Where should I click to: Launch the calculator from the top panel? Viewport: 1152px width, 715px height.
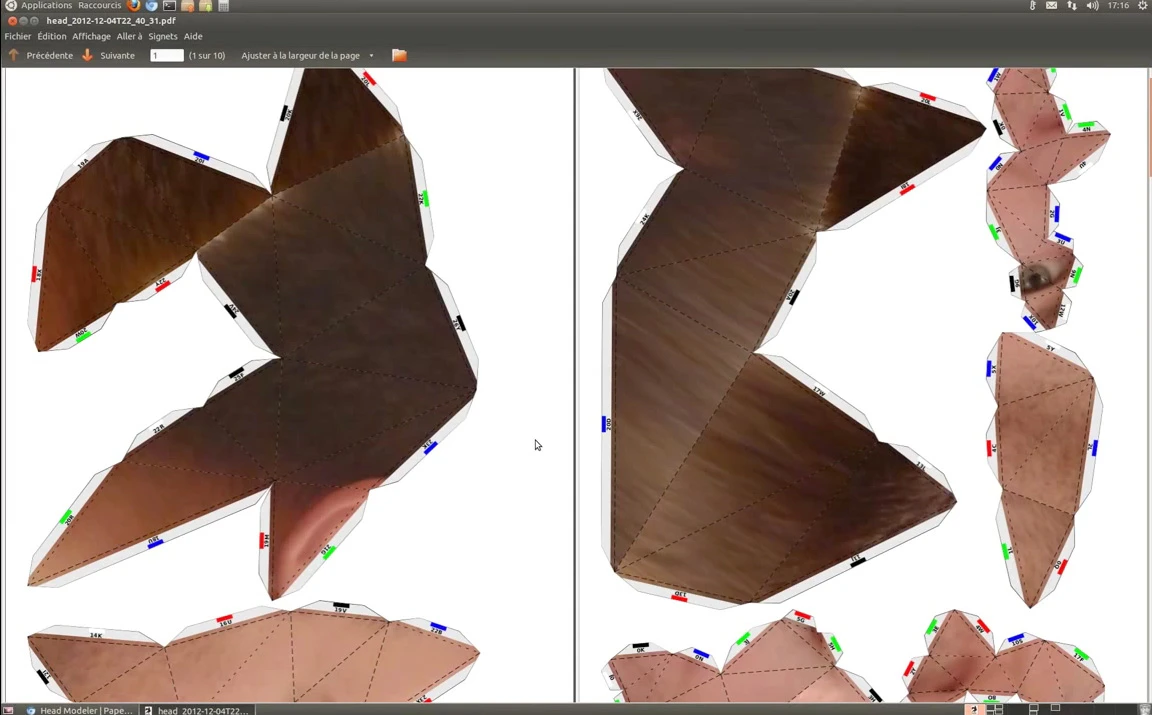click(x=223, y=5)
